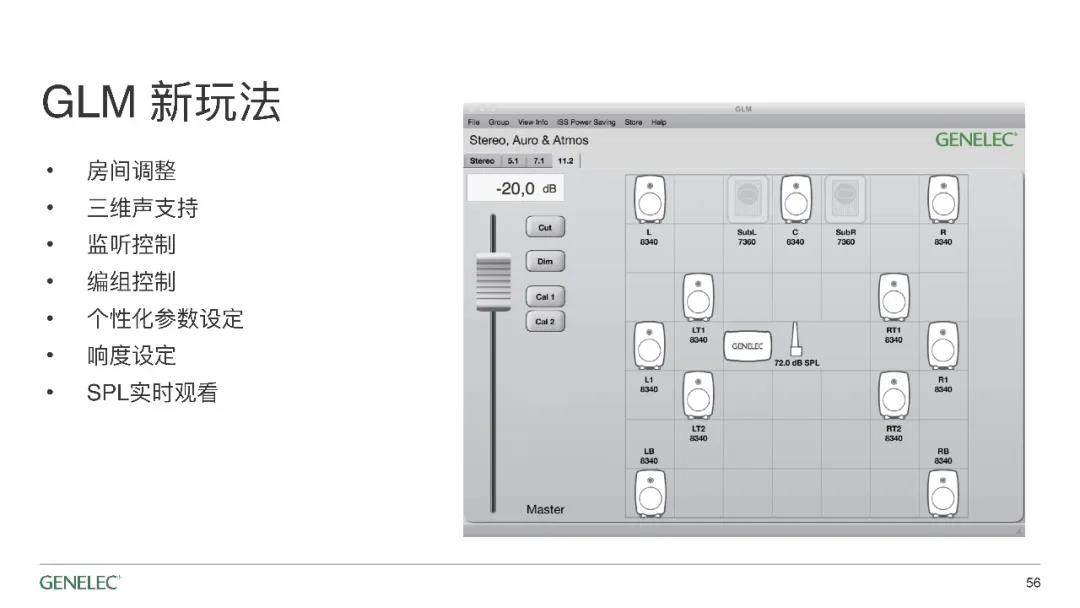Select the L1 8340 speaker icon
Viewport: 1080px width, 608px height.
pos(650,346)
